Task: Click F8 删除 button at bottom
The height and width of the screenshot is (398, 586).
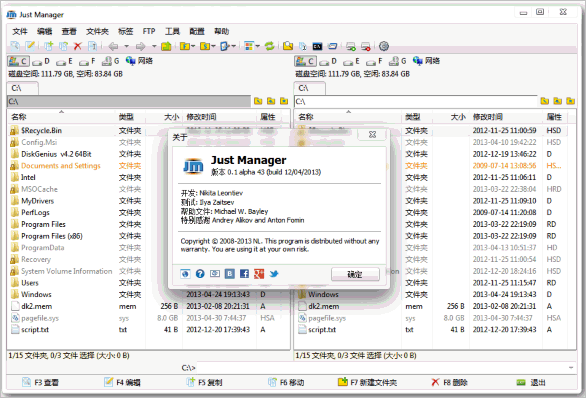Action: [449, 382]
